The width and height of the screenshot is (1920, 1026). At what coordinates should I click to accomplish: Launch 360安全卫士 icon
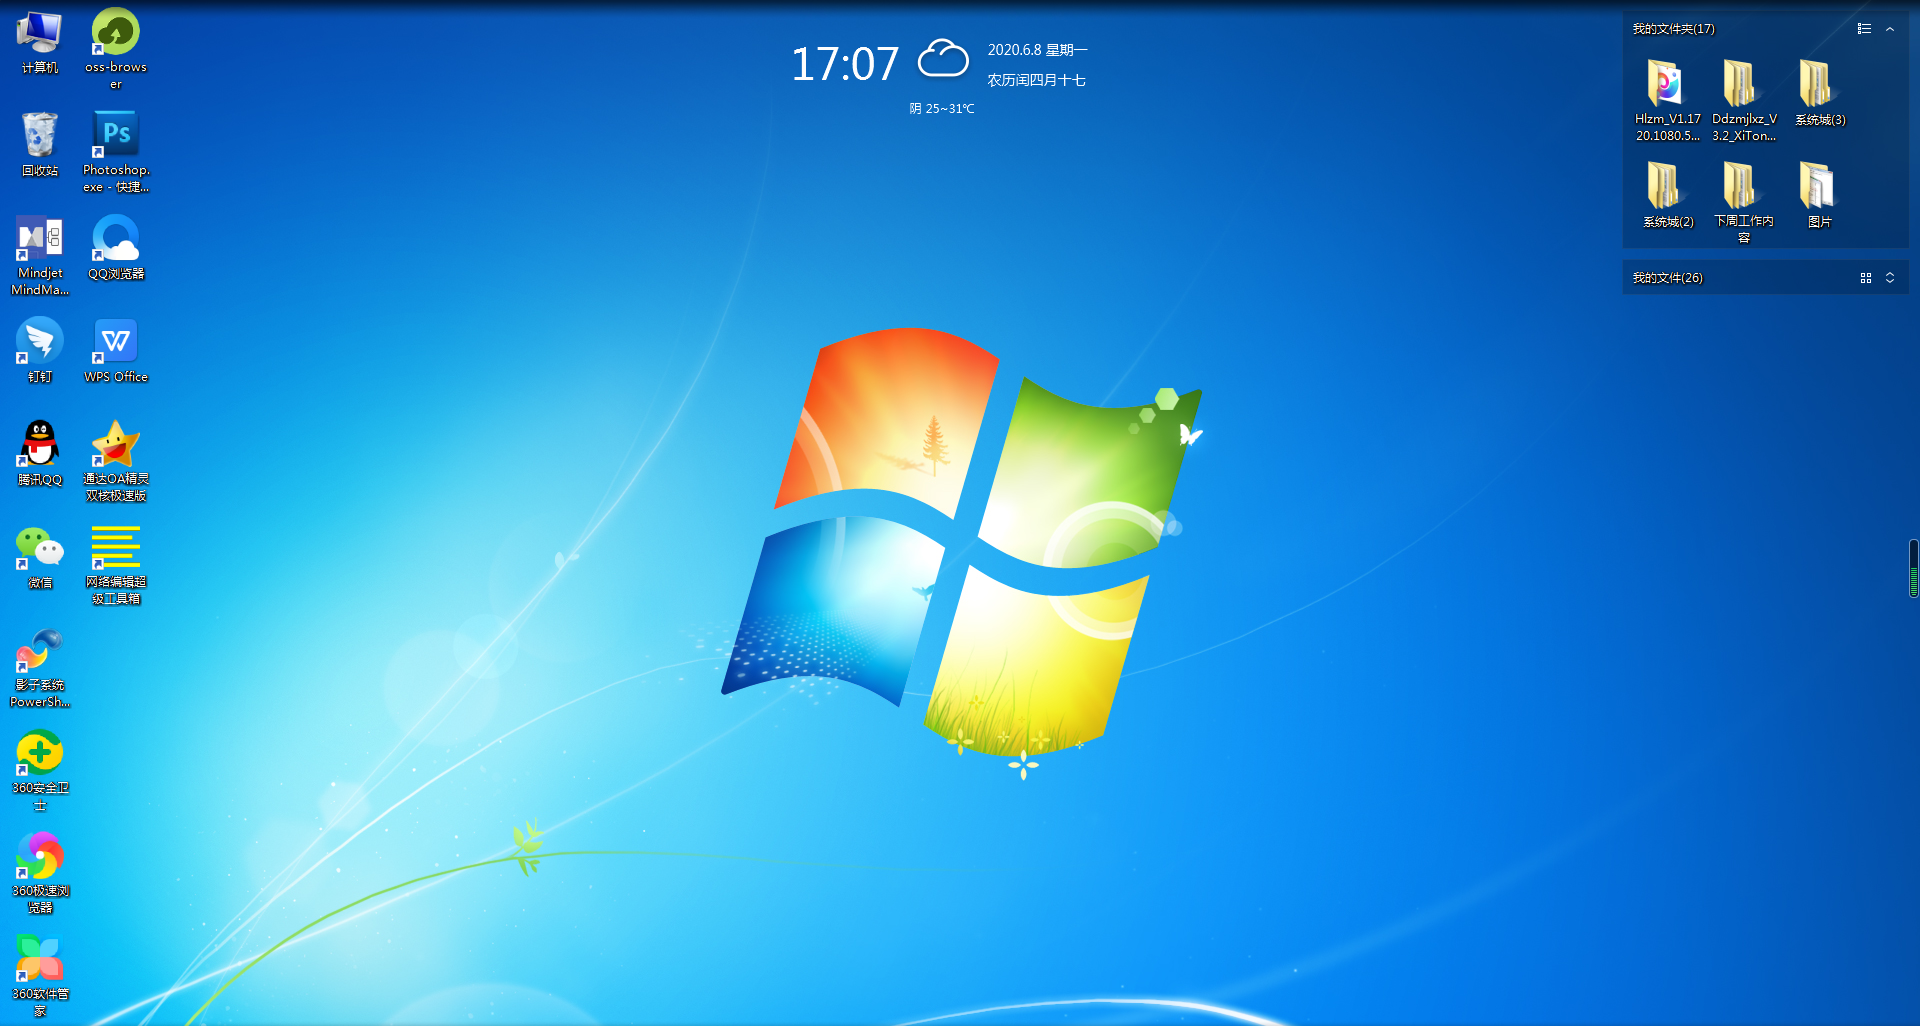[40, 771]
